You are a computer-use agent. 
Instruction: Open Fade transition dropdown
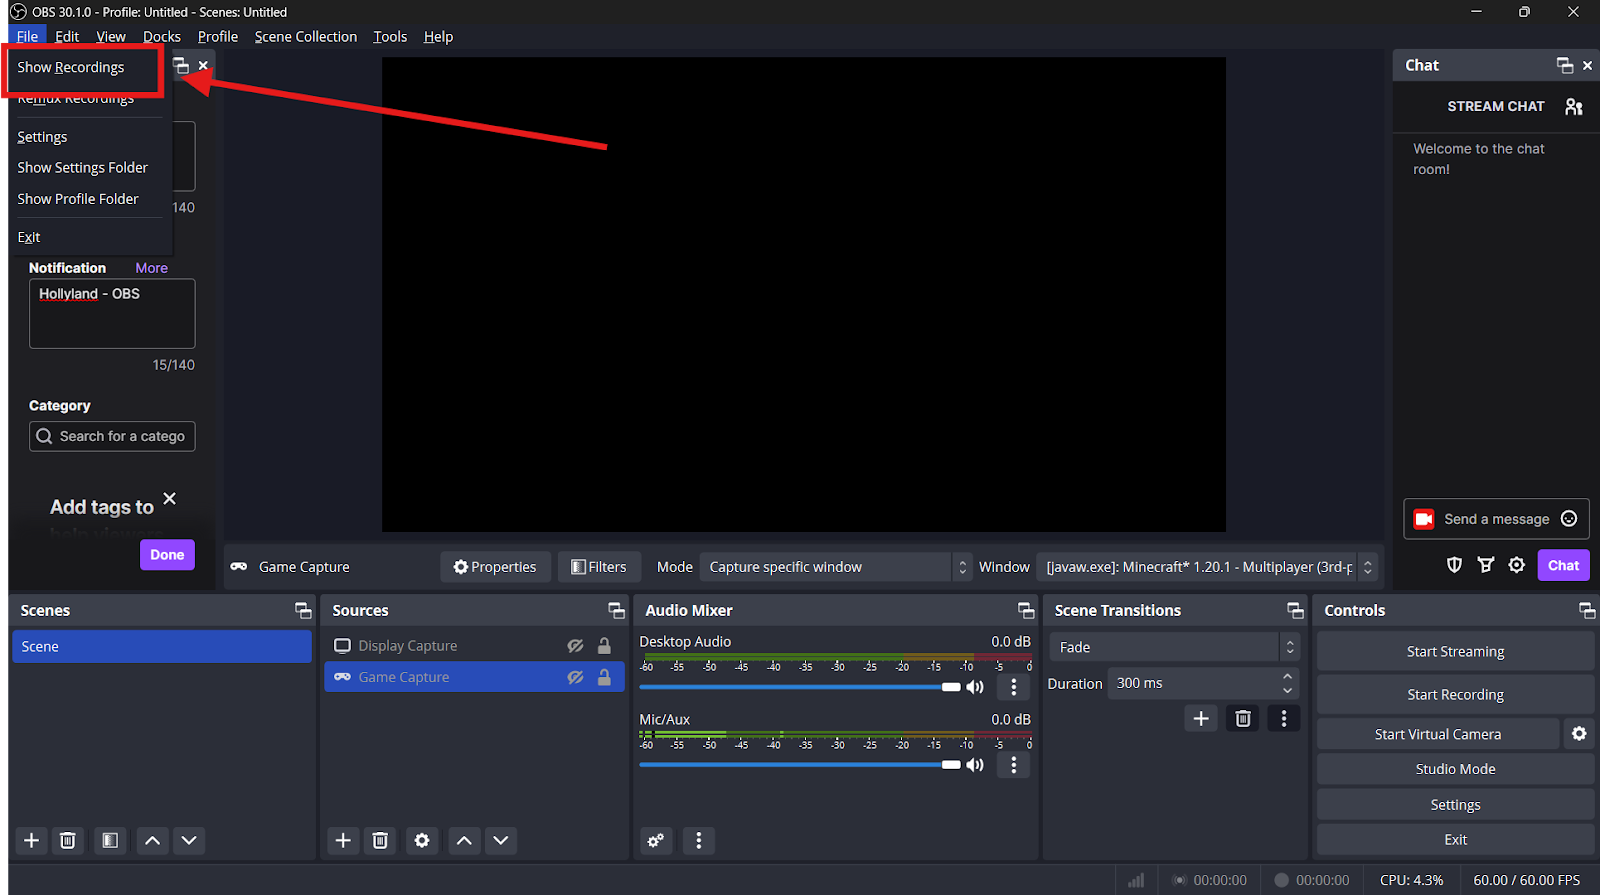[x=1174, y=647]
